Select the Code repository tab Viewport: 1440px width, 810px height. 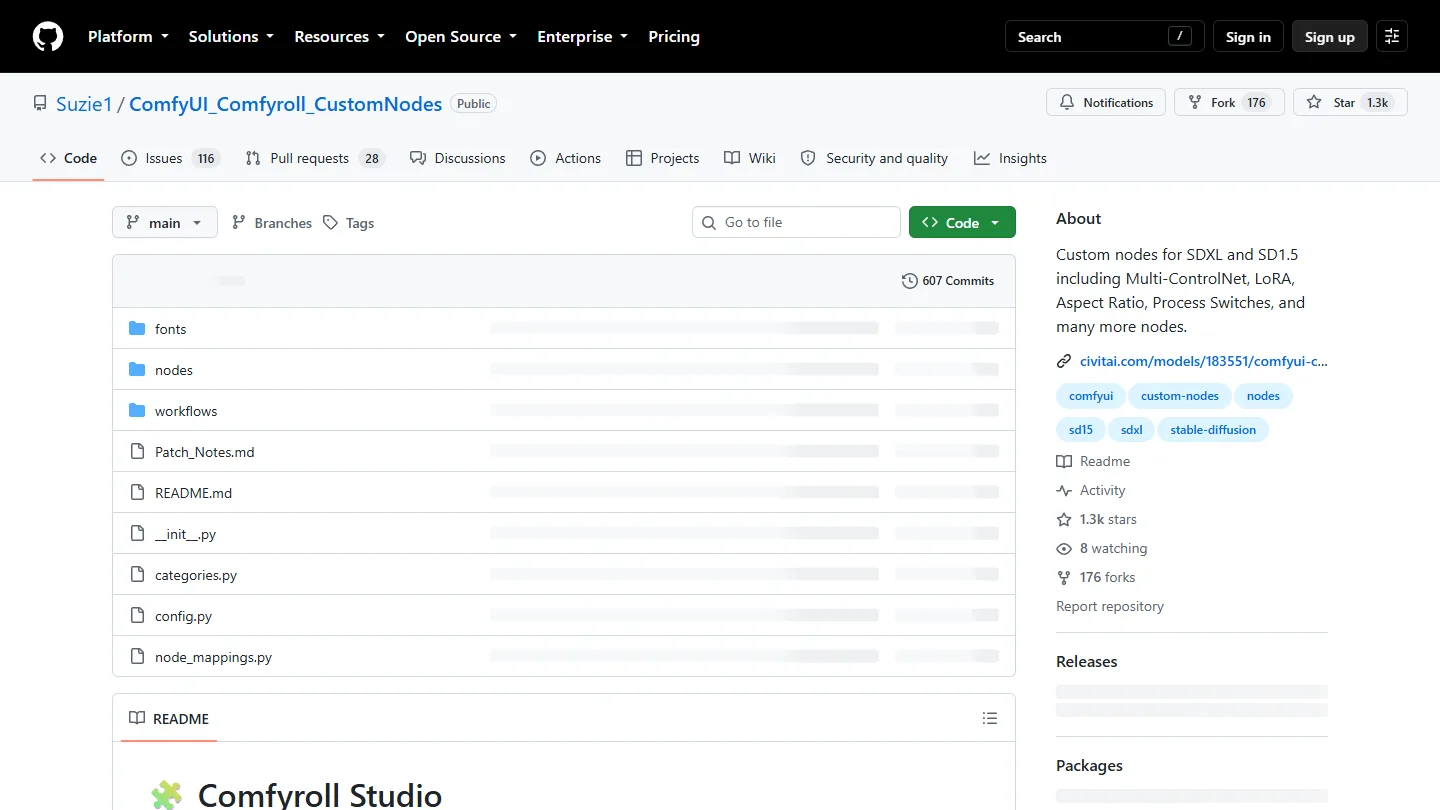point(68,158)
